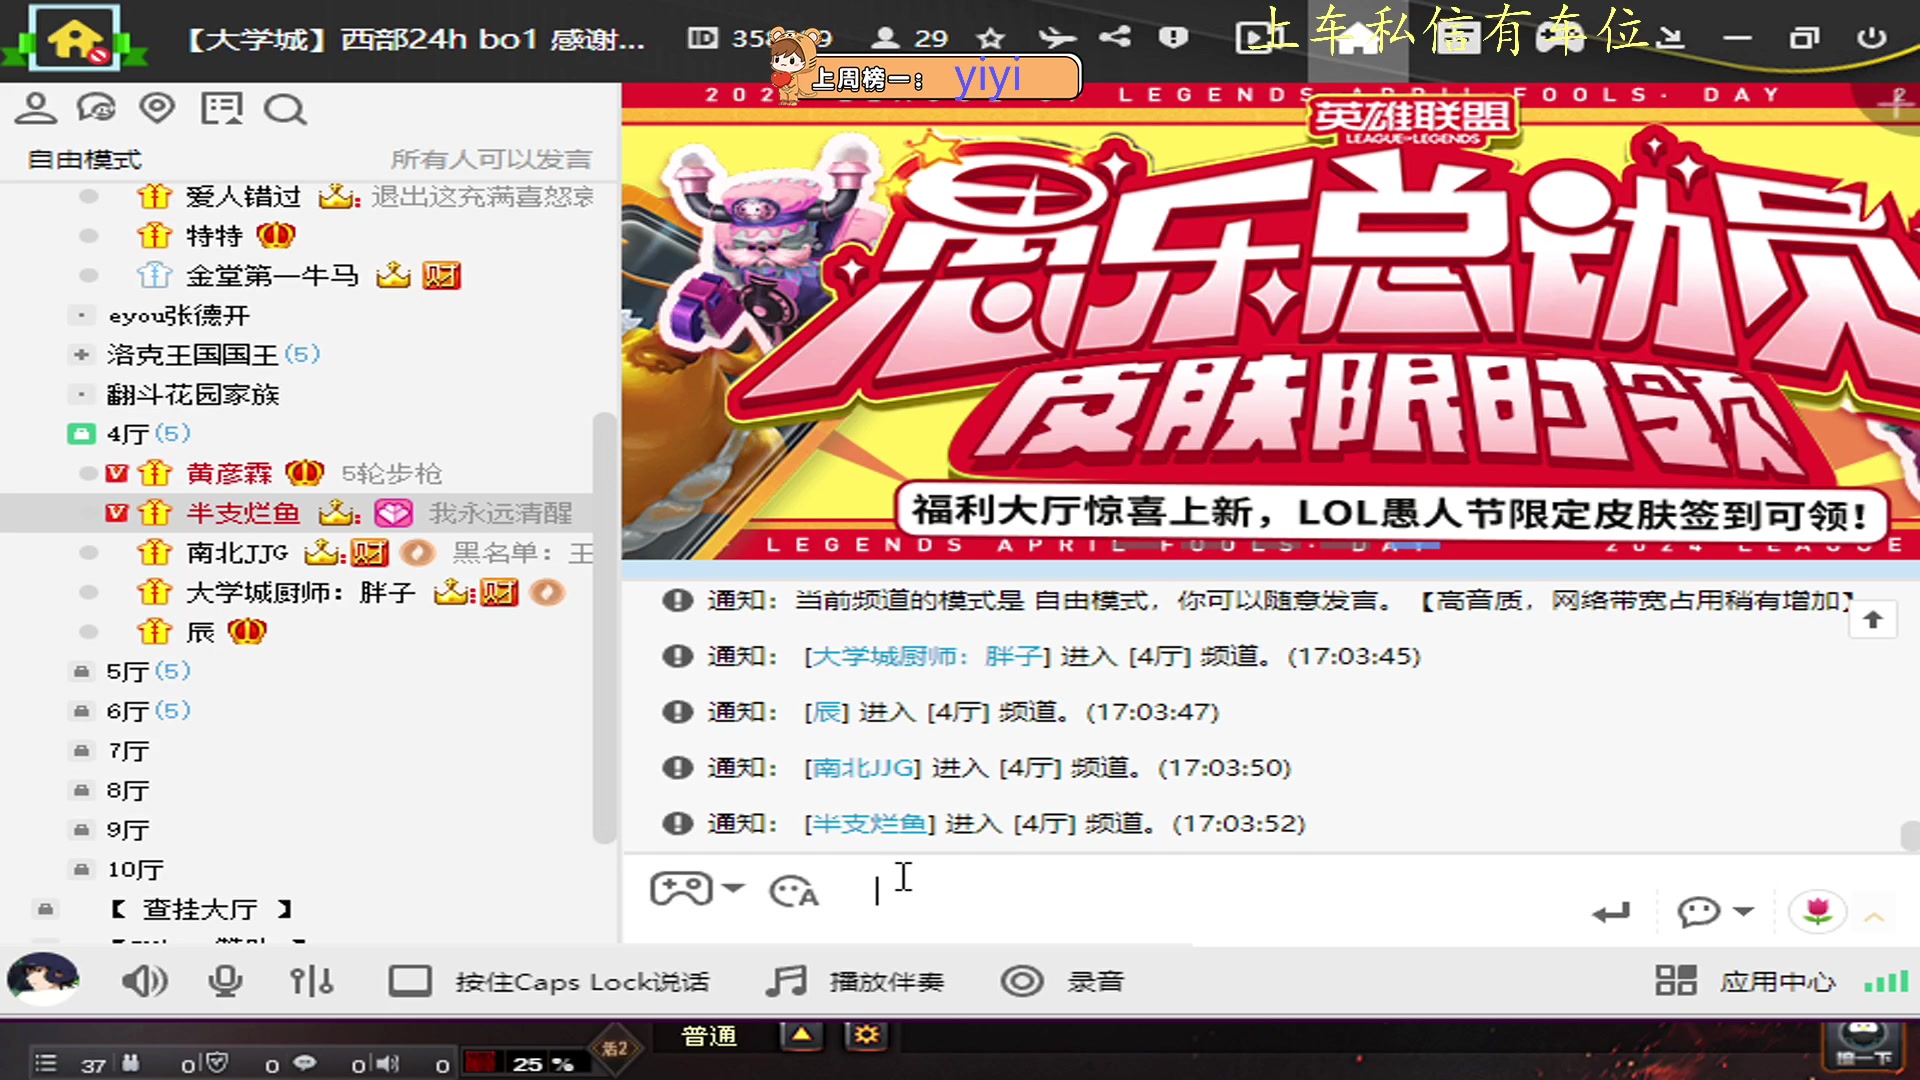1920x1080 pixels.
Task: Click the online user count icon
Action: click(885, 38)
